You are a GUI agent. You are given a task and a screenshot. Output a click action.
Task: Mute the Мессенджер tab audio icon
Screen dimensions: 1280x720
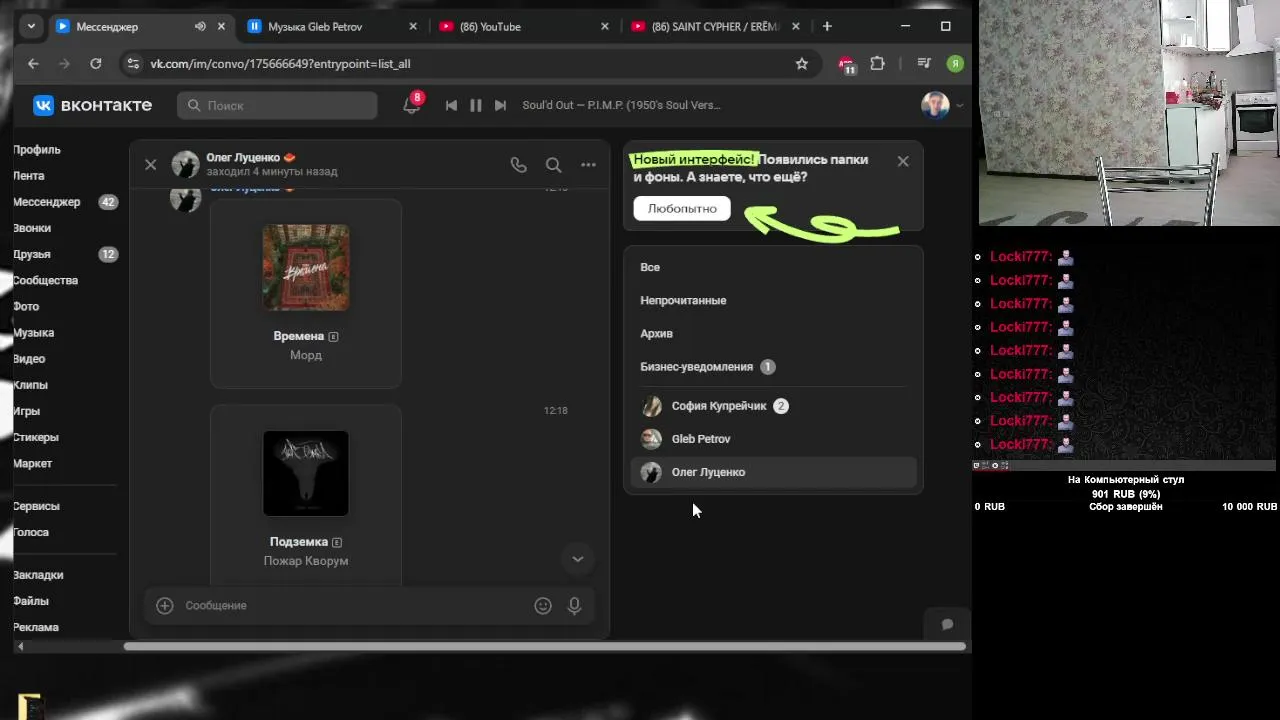200,27
